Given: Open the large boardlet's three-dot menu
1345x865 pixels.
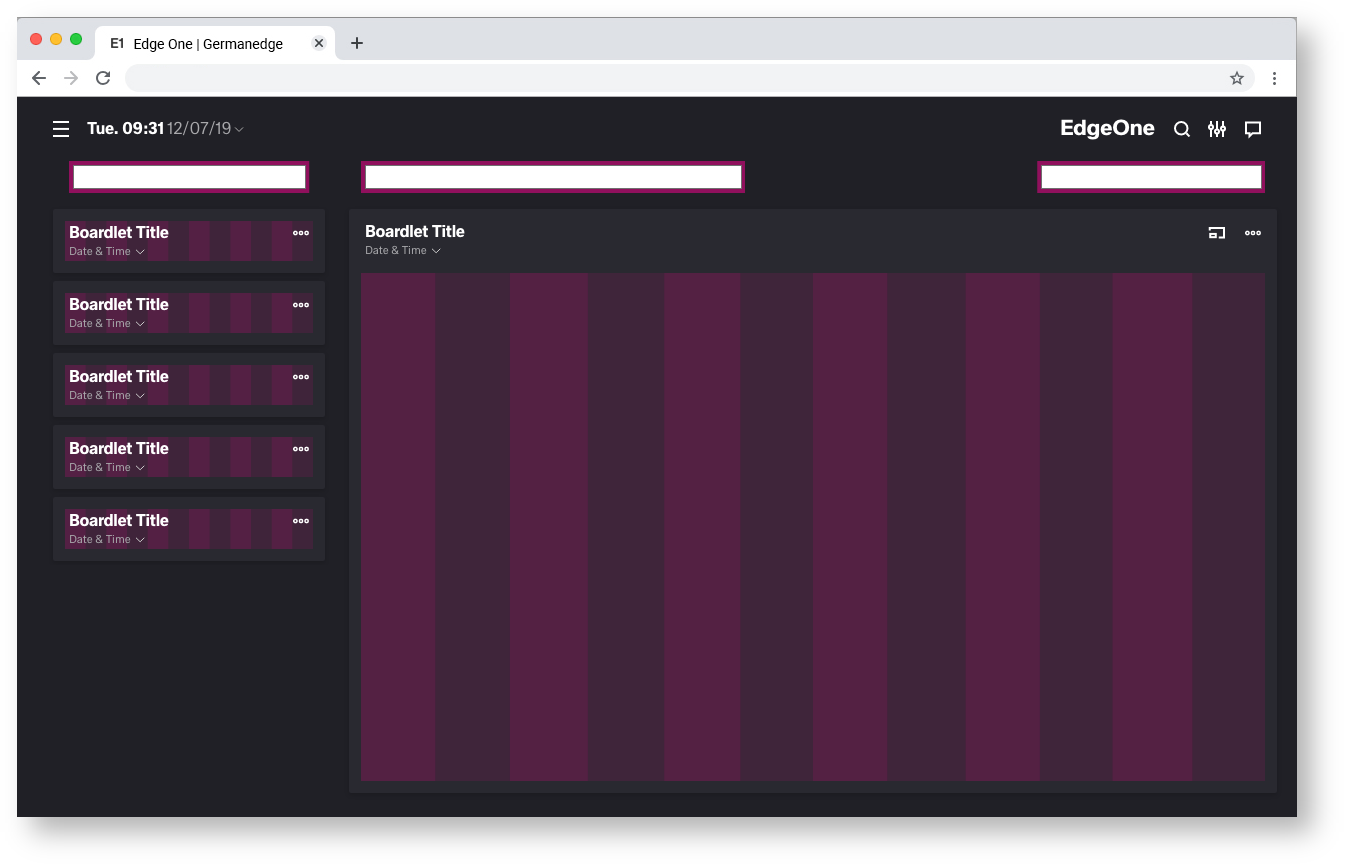Looking at the screenshot, I should click(x=1252, y=233).
